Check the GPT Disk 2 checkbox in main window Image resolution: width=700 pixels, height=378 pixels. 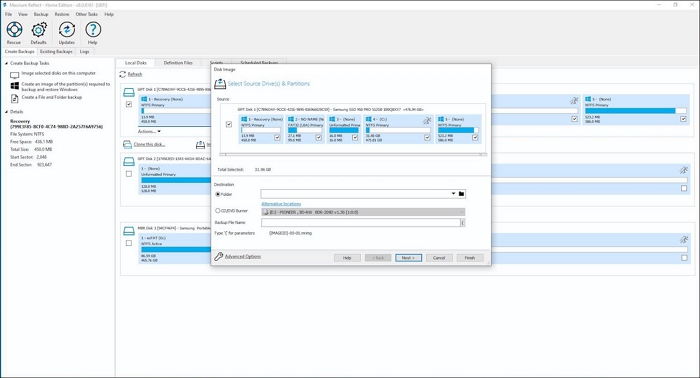point(129,174)
